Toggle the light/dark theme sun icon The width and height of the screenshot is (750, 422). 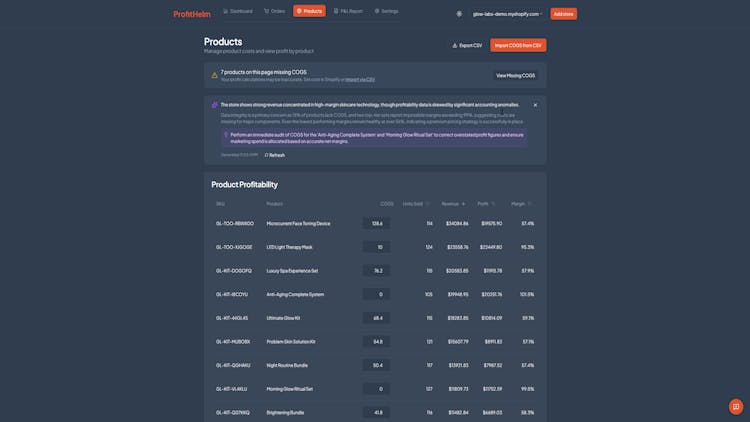(459, 14)
